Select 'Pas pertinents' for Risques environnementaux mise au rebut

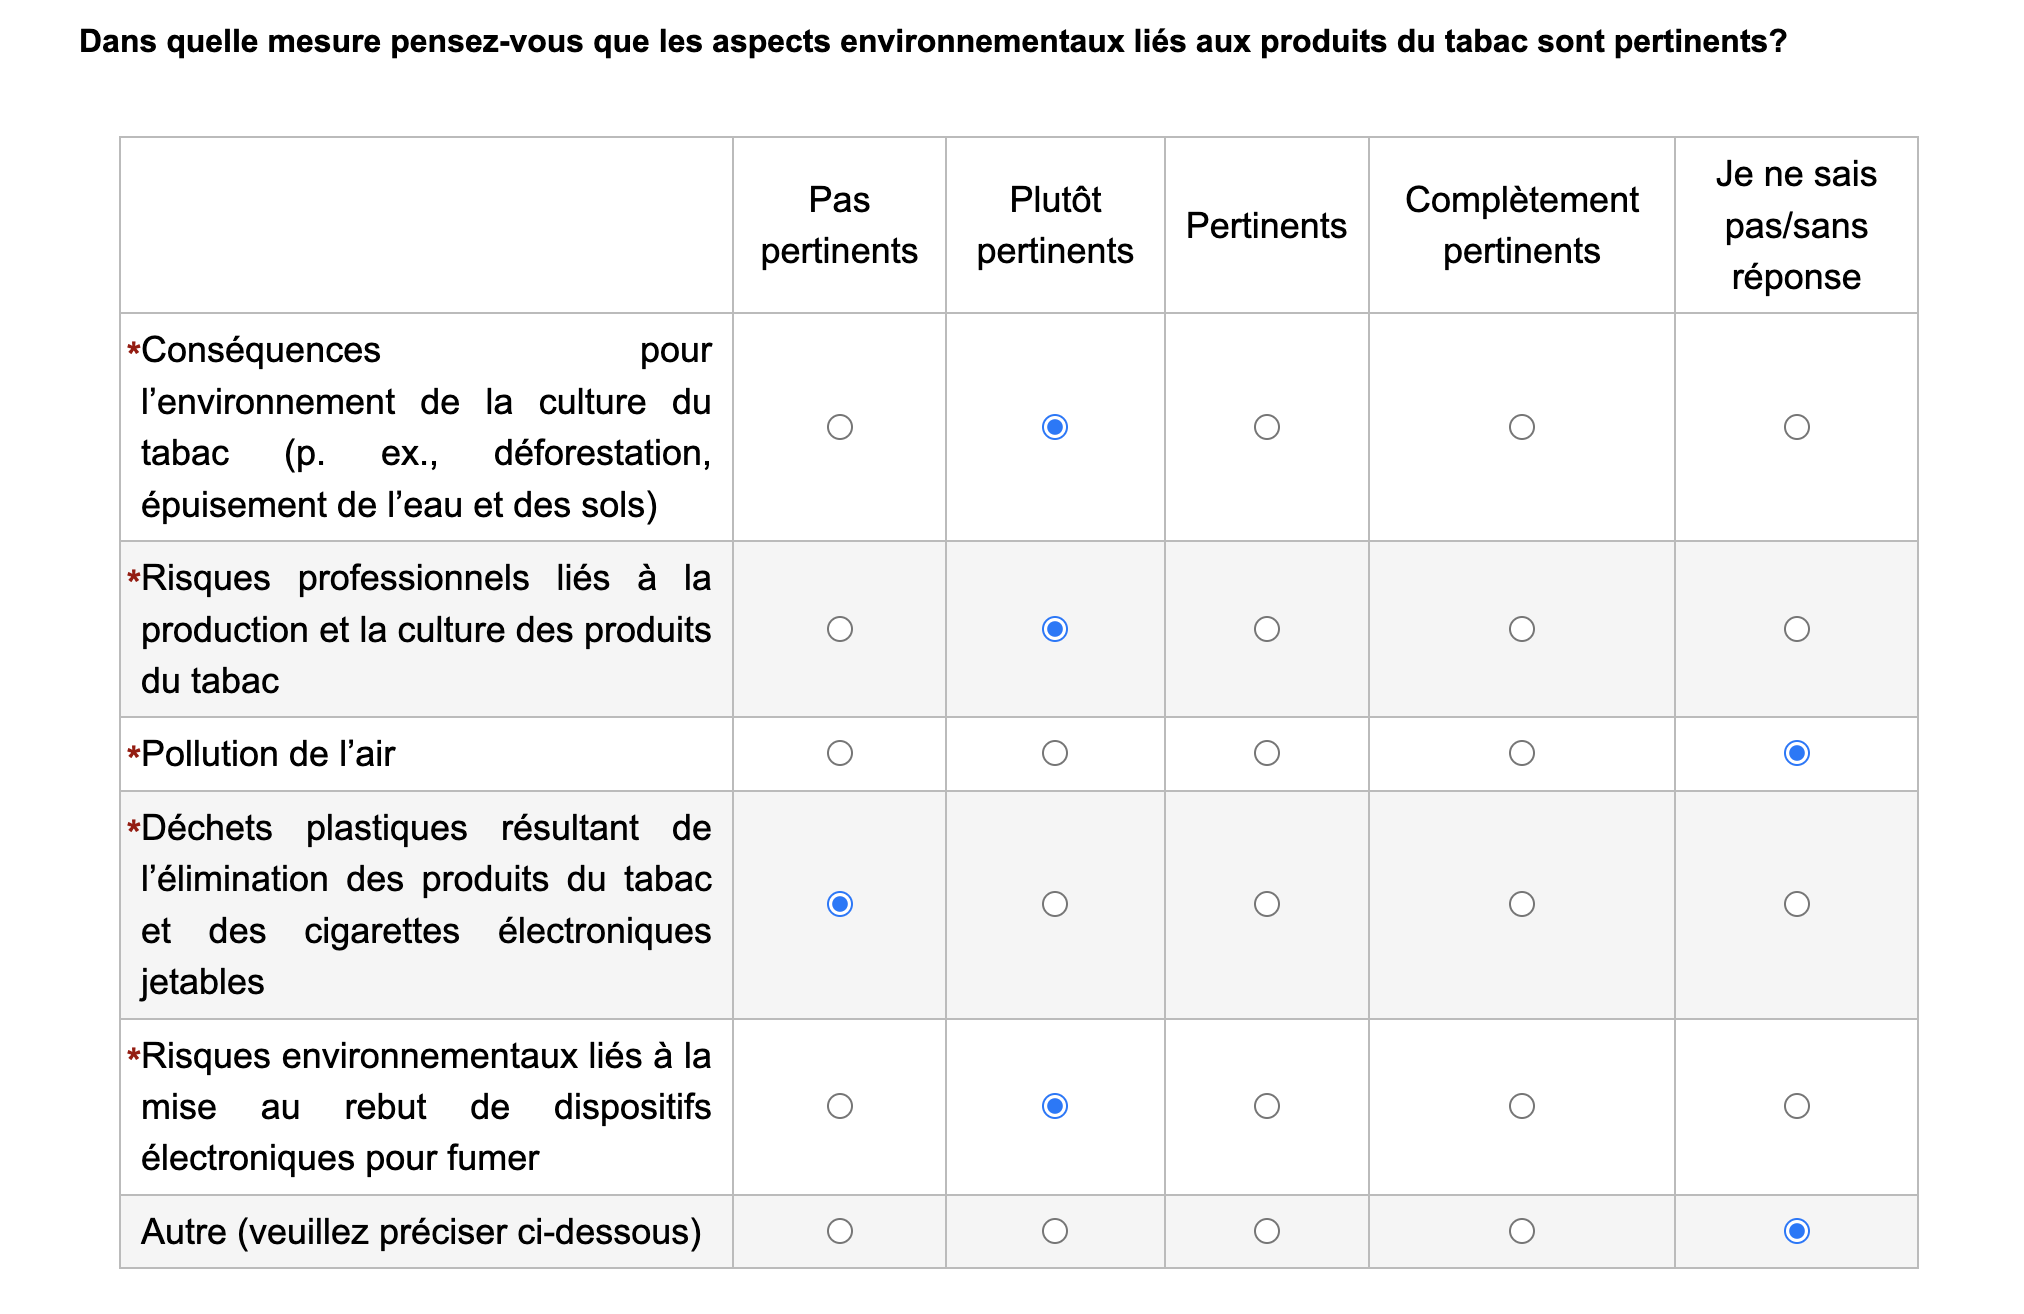[839, 1106]
